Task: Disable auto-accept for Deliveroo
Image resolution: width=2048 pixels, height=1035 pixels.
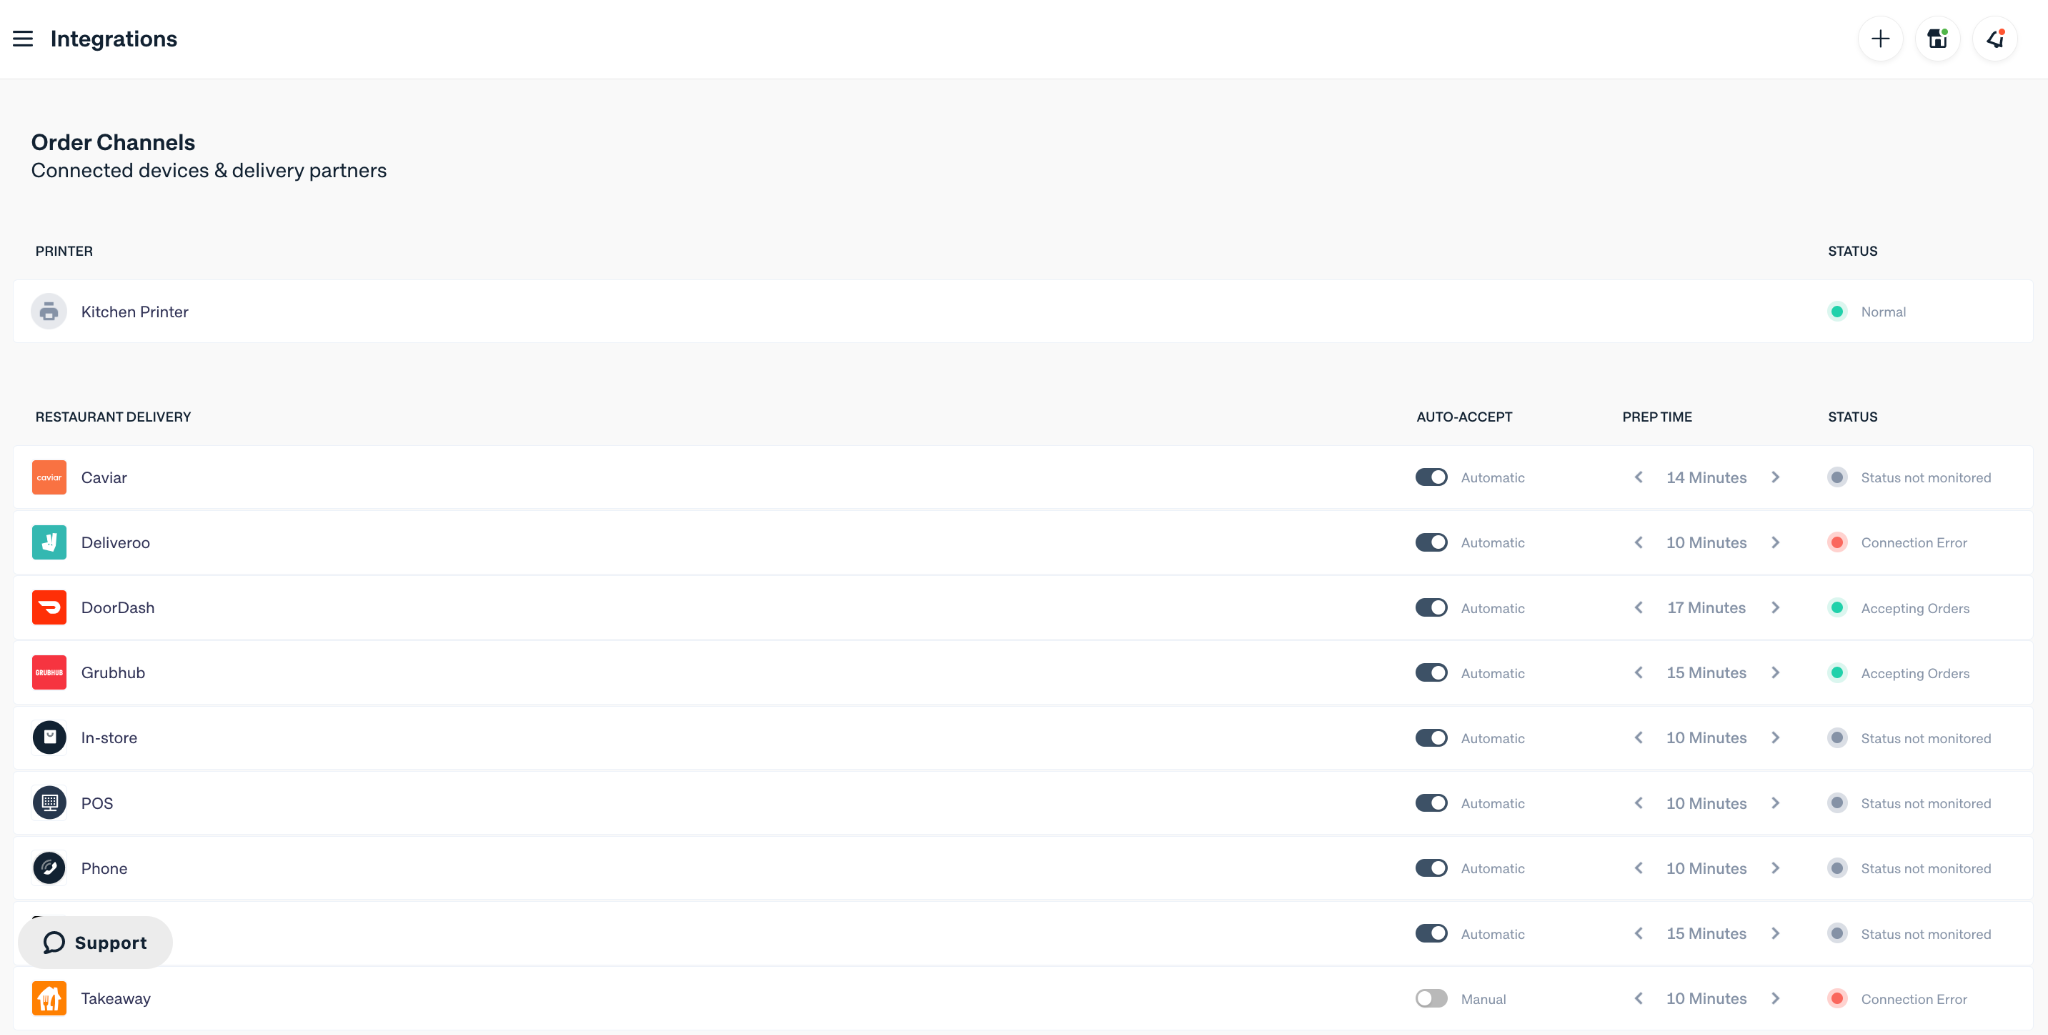Action: click(1431, 543)
